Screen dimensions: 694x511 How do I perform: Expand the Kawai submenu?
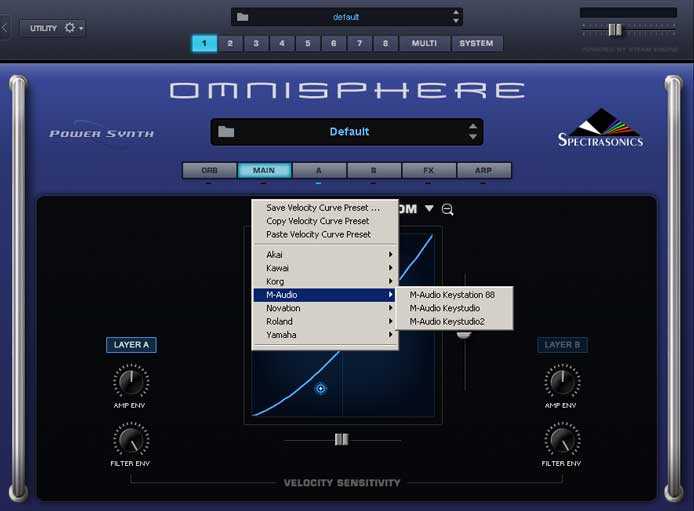click(325, 268)
